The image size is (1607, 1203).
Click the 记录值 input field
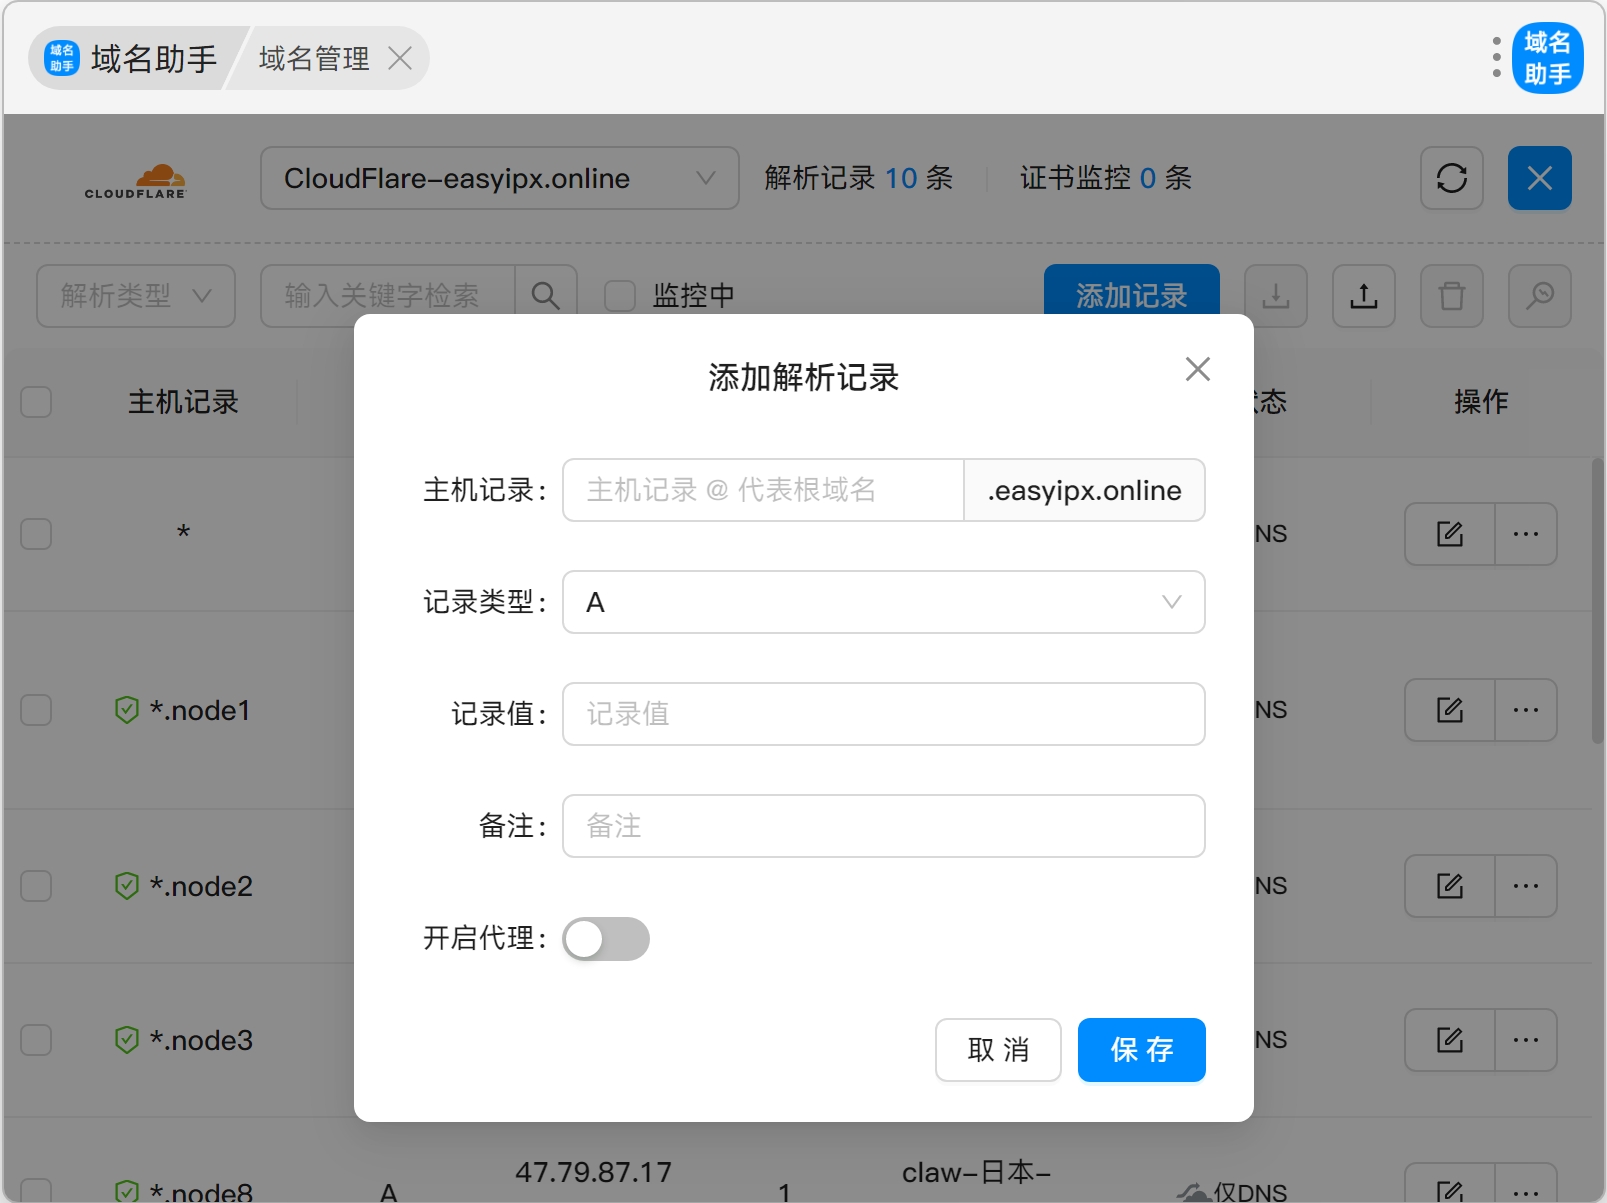coord(884,714)
